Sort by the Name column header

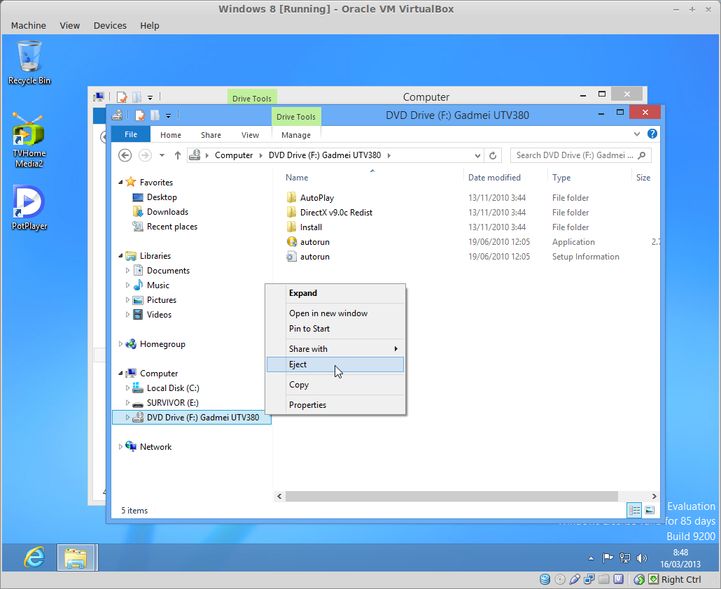click(297, 177)
